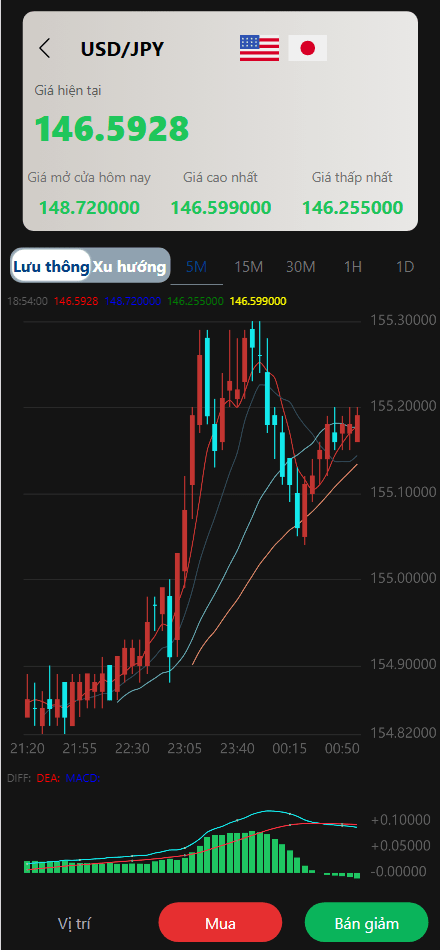Click the opening price 148.720000
The height and width of the screenshot is (950, 440).
point(89,208)
